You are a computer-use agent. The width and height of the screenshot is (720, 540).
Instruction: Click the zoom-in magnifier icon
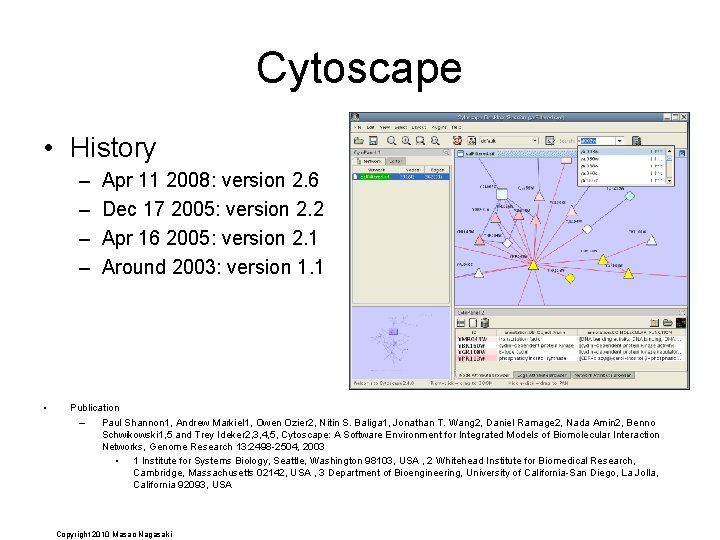pyautogui.click(x=406, y=141)
